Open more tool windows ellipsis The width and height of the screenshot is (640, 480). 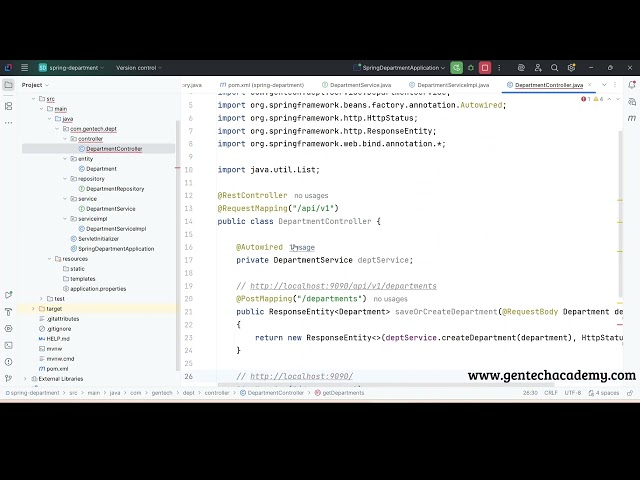point(8,122)
